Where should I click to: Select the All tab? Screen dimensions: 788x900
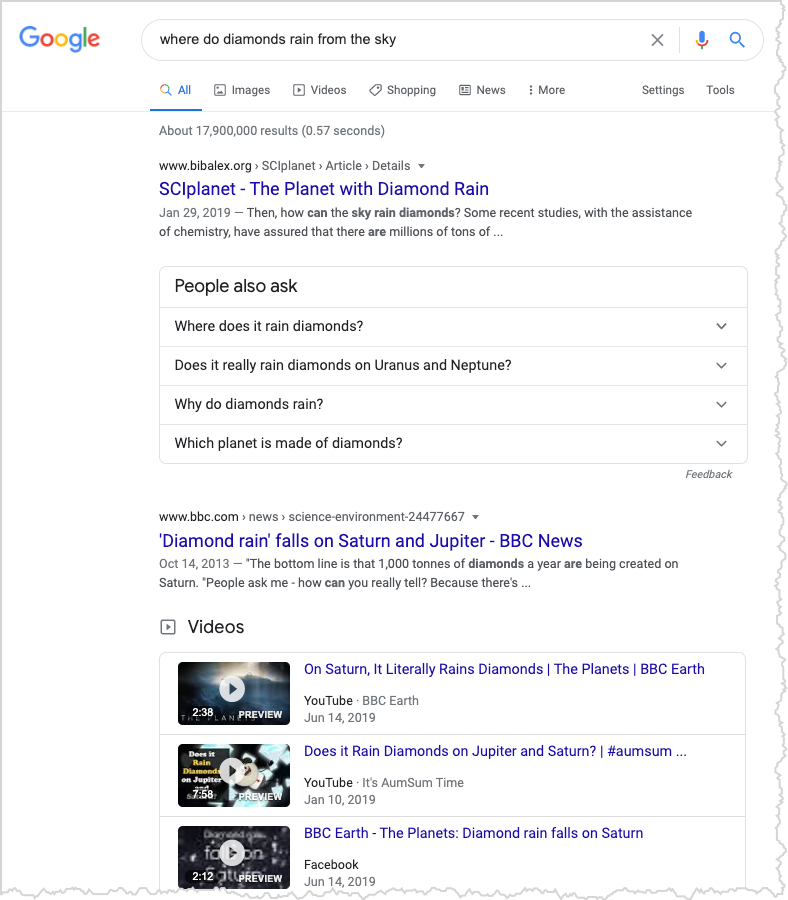click(x=176, y=90)
